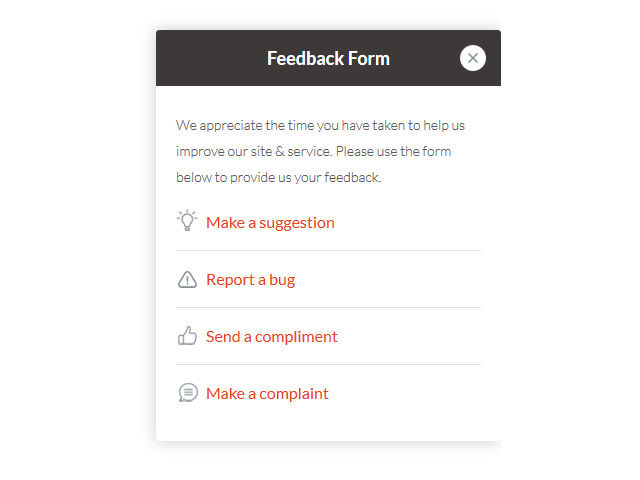The width and height of the screenshot is (640, 480).
Task: Click the Feedback Form title text
Action: click(x=328, y=59)
